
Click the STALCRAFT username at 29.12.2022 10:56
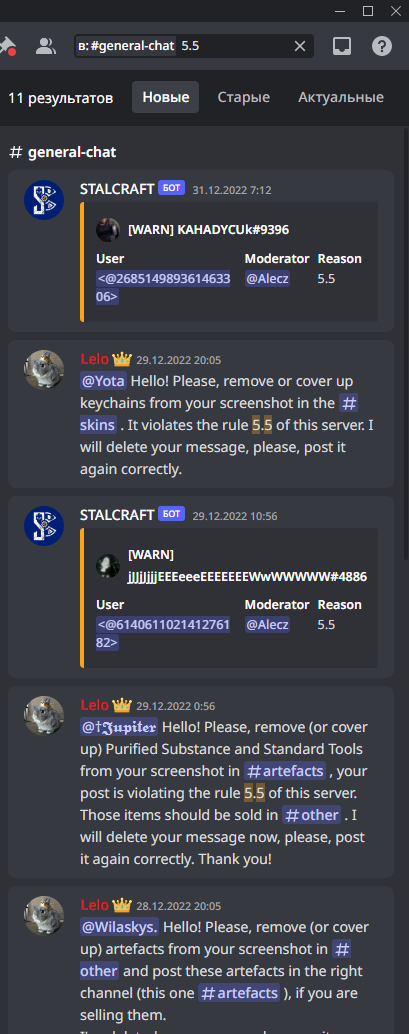[117, 515]
